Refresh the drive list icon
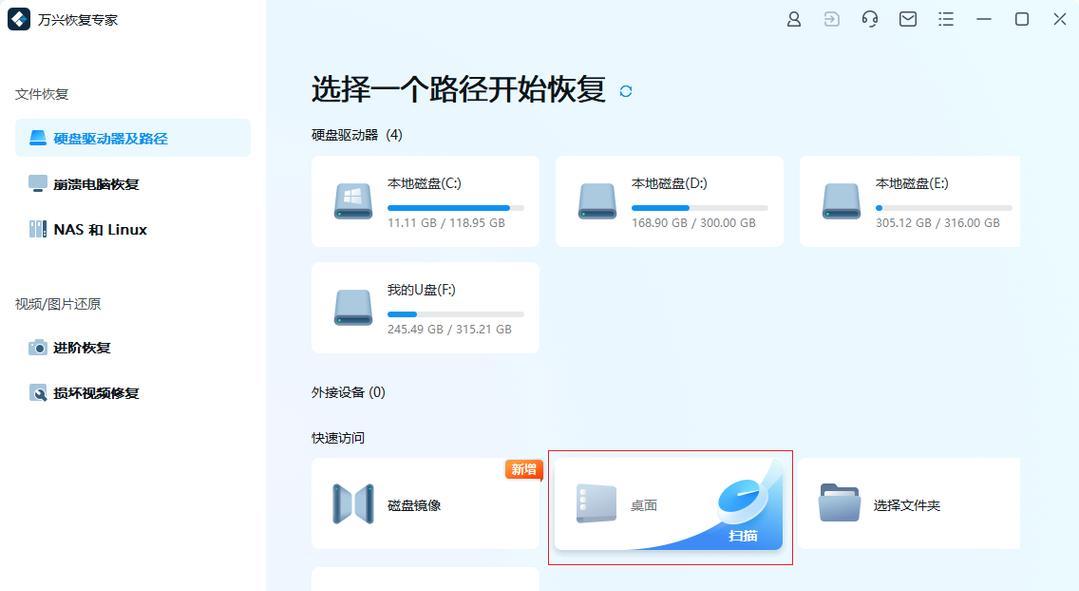The image size is (1079, 591). tap(626, 91)
